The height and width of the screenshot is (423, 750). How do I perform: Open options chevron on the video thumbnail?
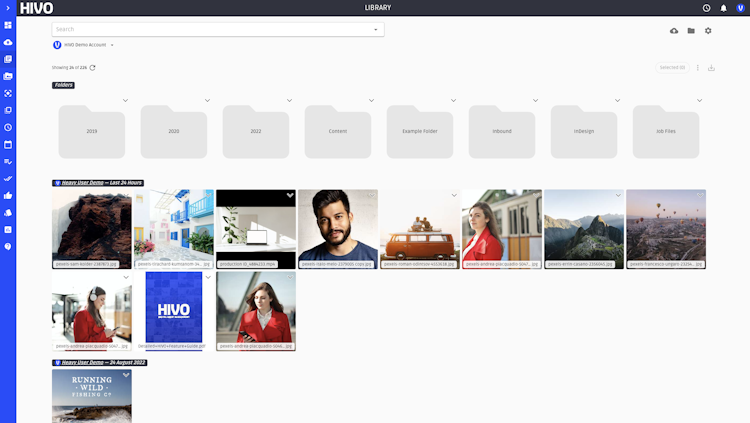290,195
